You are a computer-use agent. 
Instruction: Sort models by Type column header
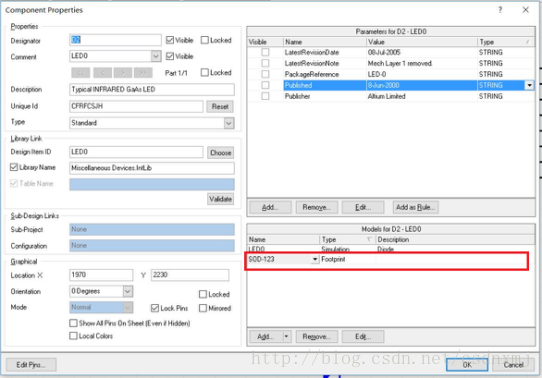point(347,239)
